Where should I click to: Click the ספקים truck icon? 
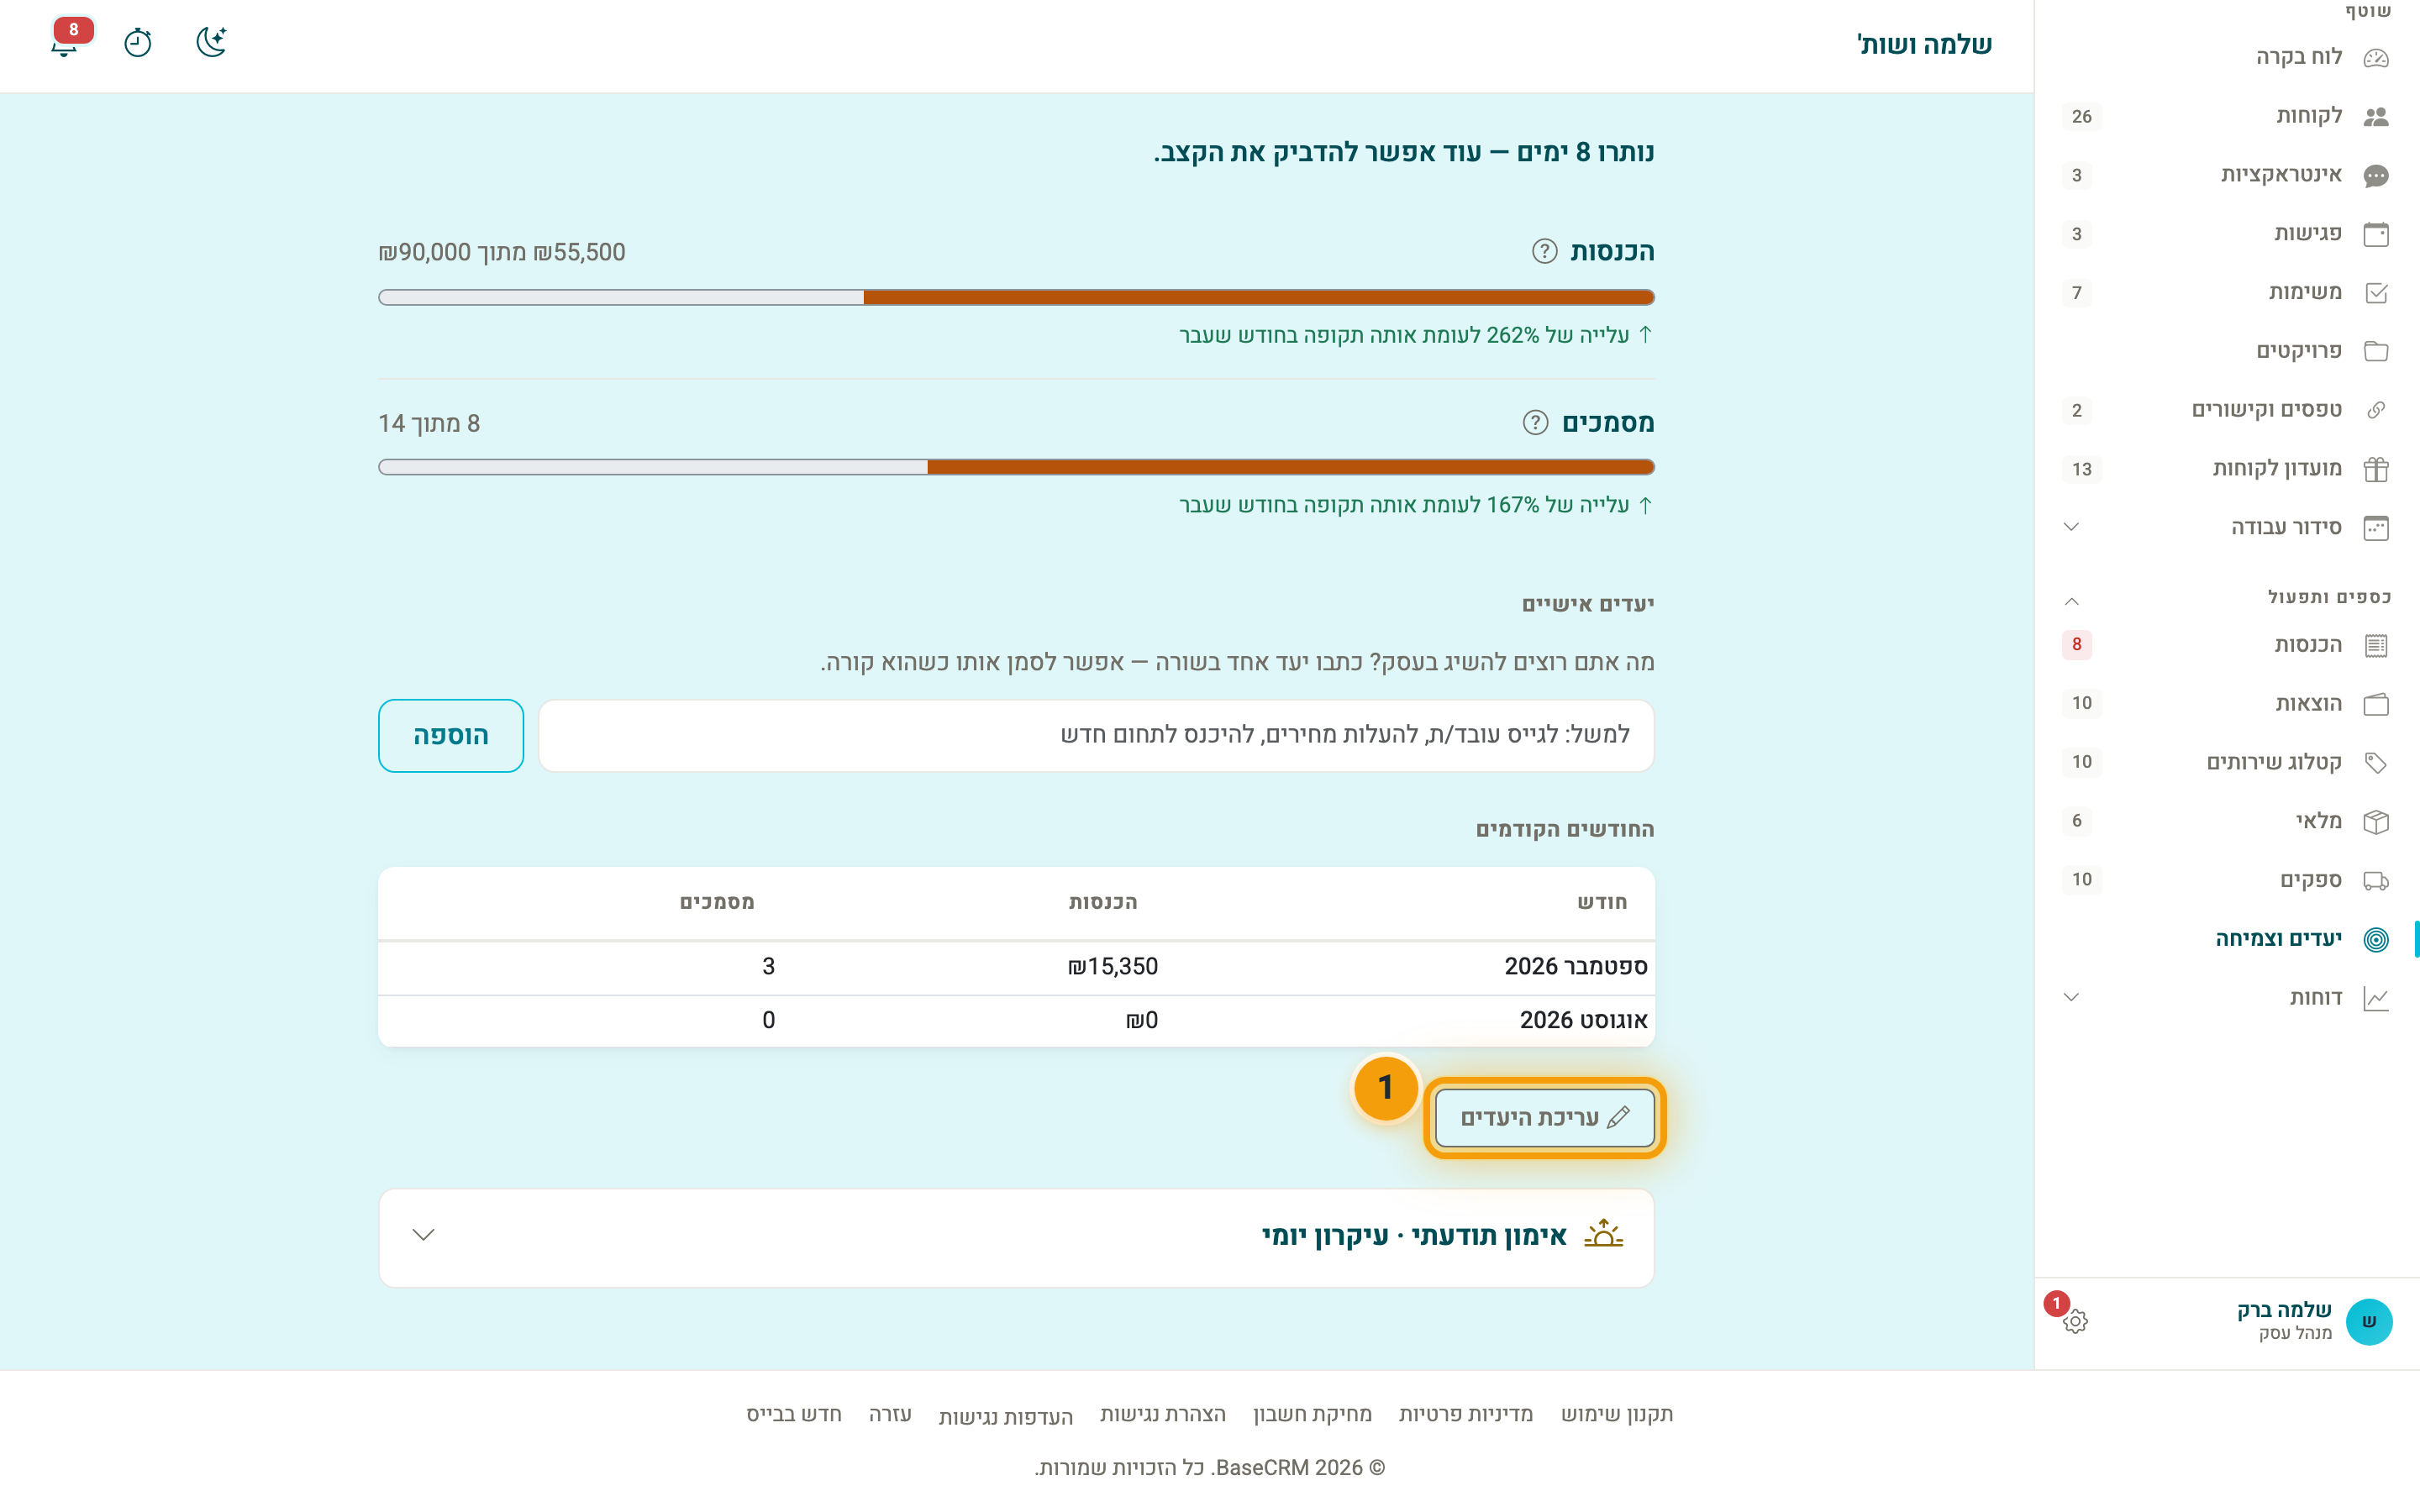click(x=2376, y=881)
